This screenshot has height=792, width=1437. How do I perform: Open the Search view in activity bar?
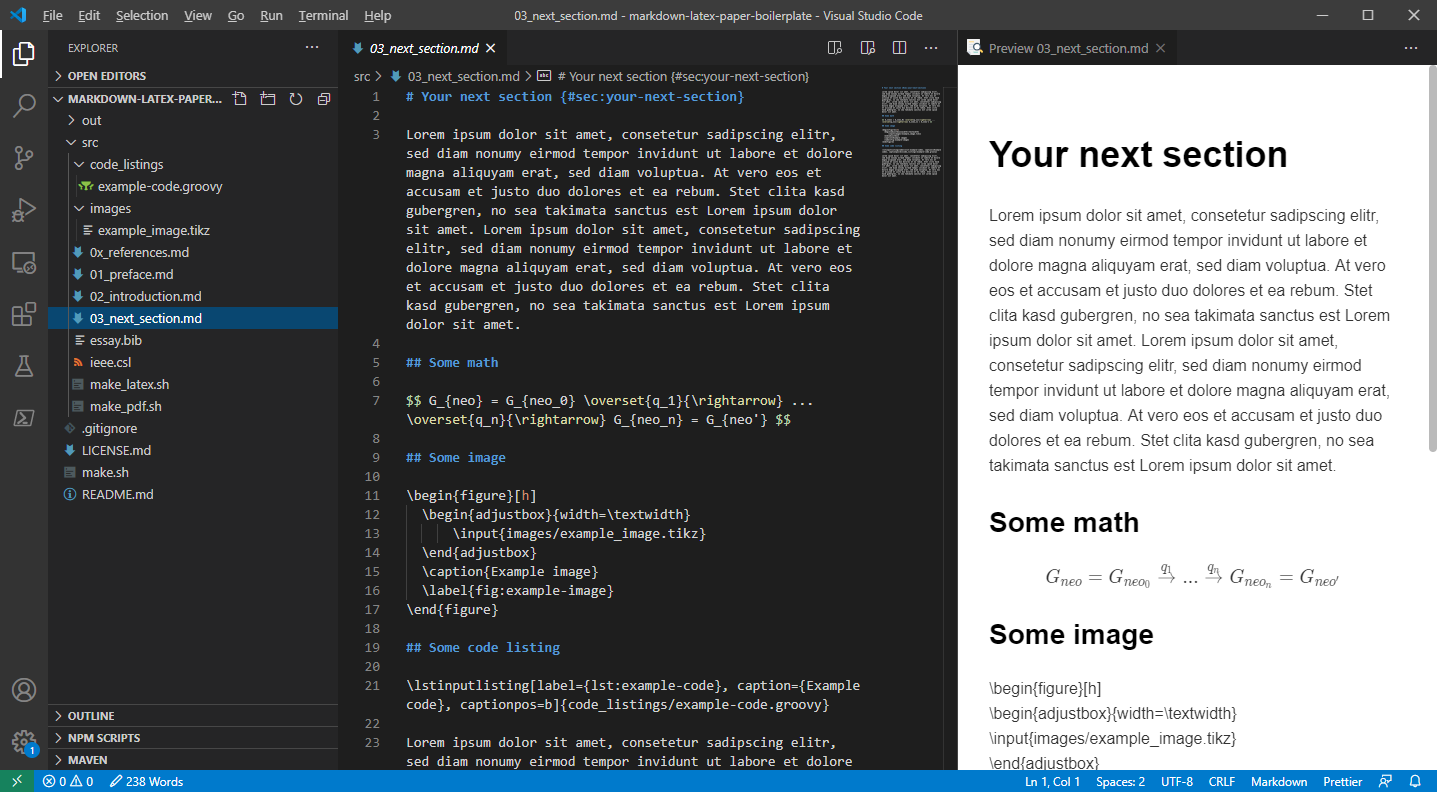point(24,105)
